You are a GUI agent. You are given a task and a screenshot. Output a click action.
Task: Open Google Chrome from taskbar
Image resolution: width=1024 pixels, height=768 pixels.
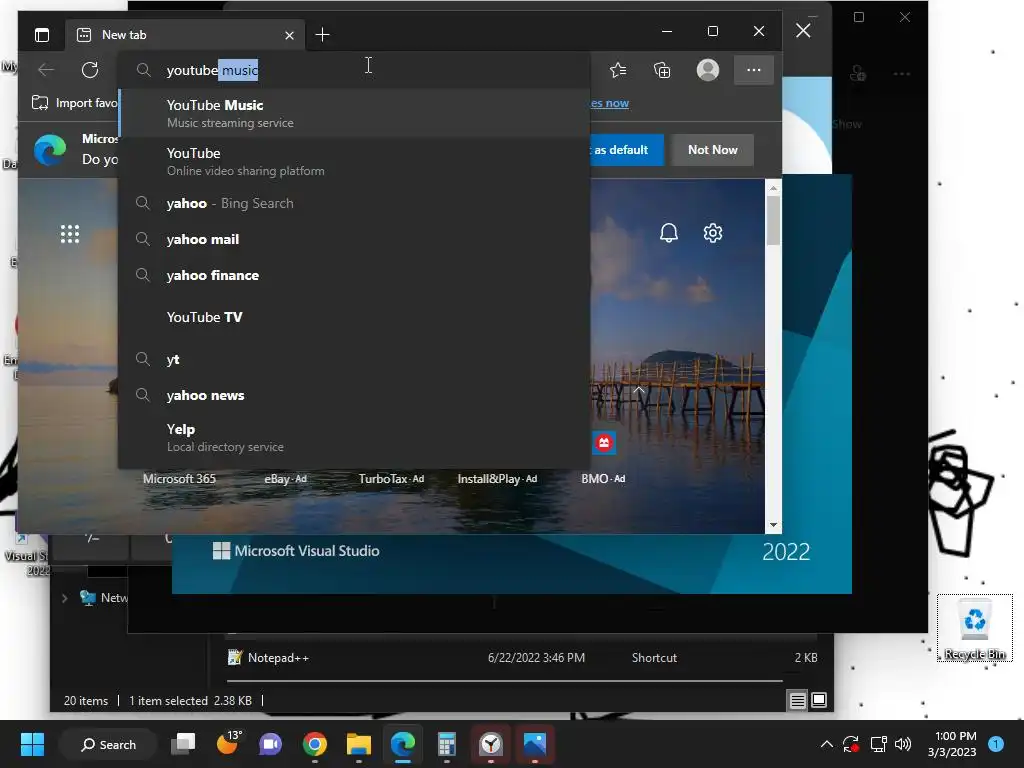tap(315, 744)
